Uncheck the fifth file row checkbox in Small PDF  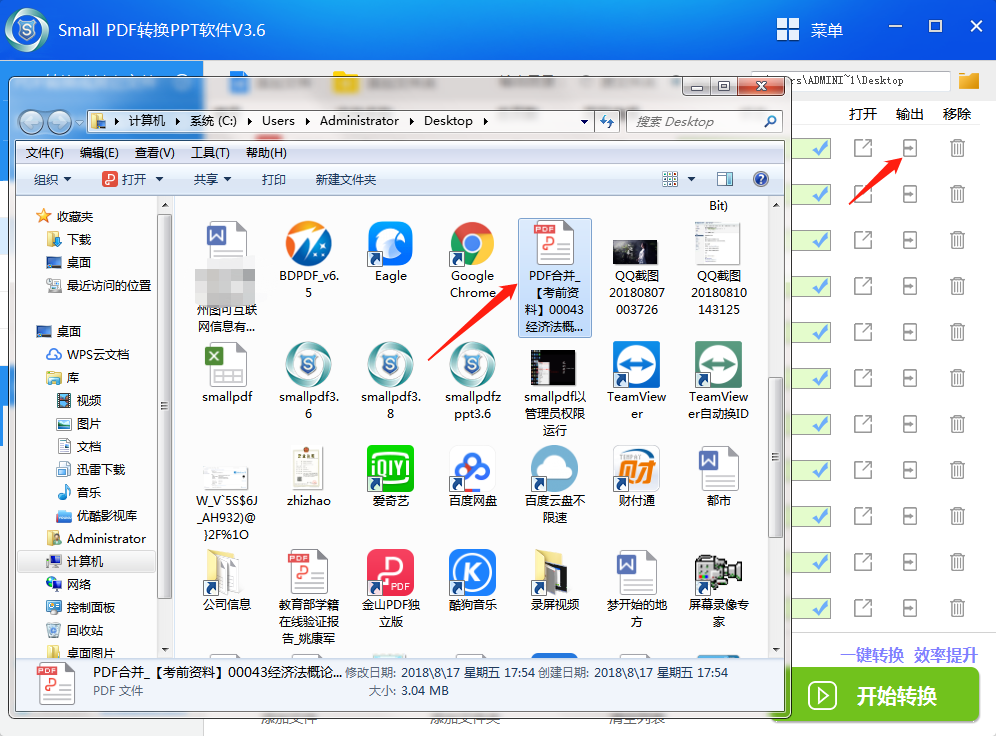pyautogui.click(x=819, y=331)
